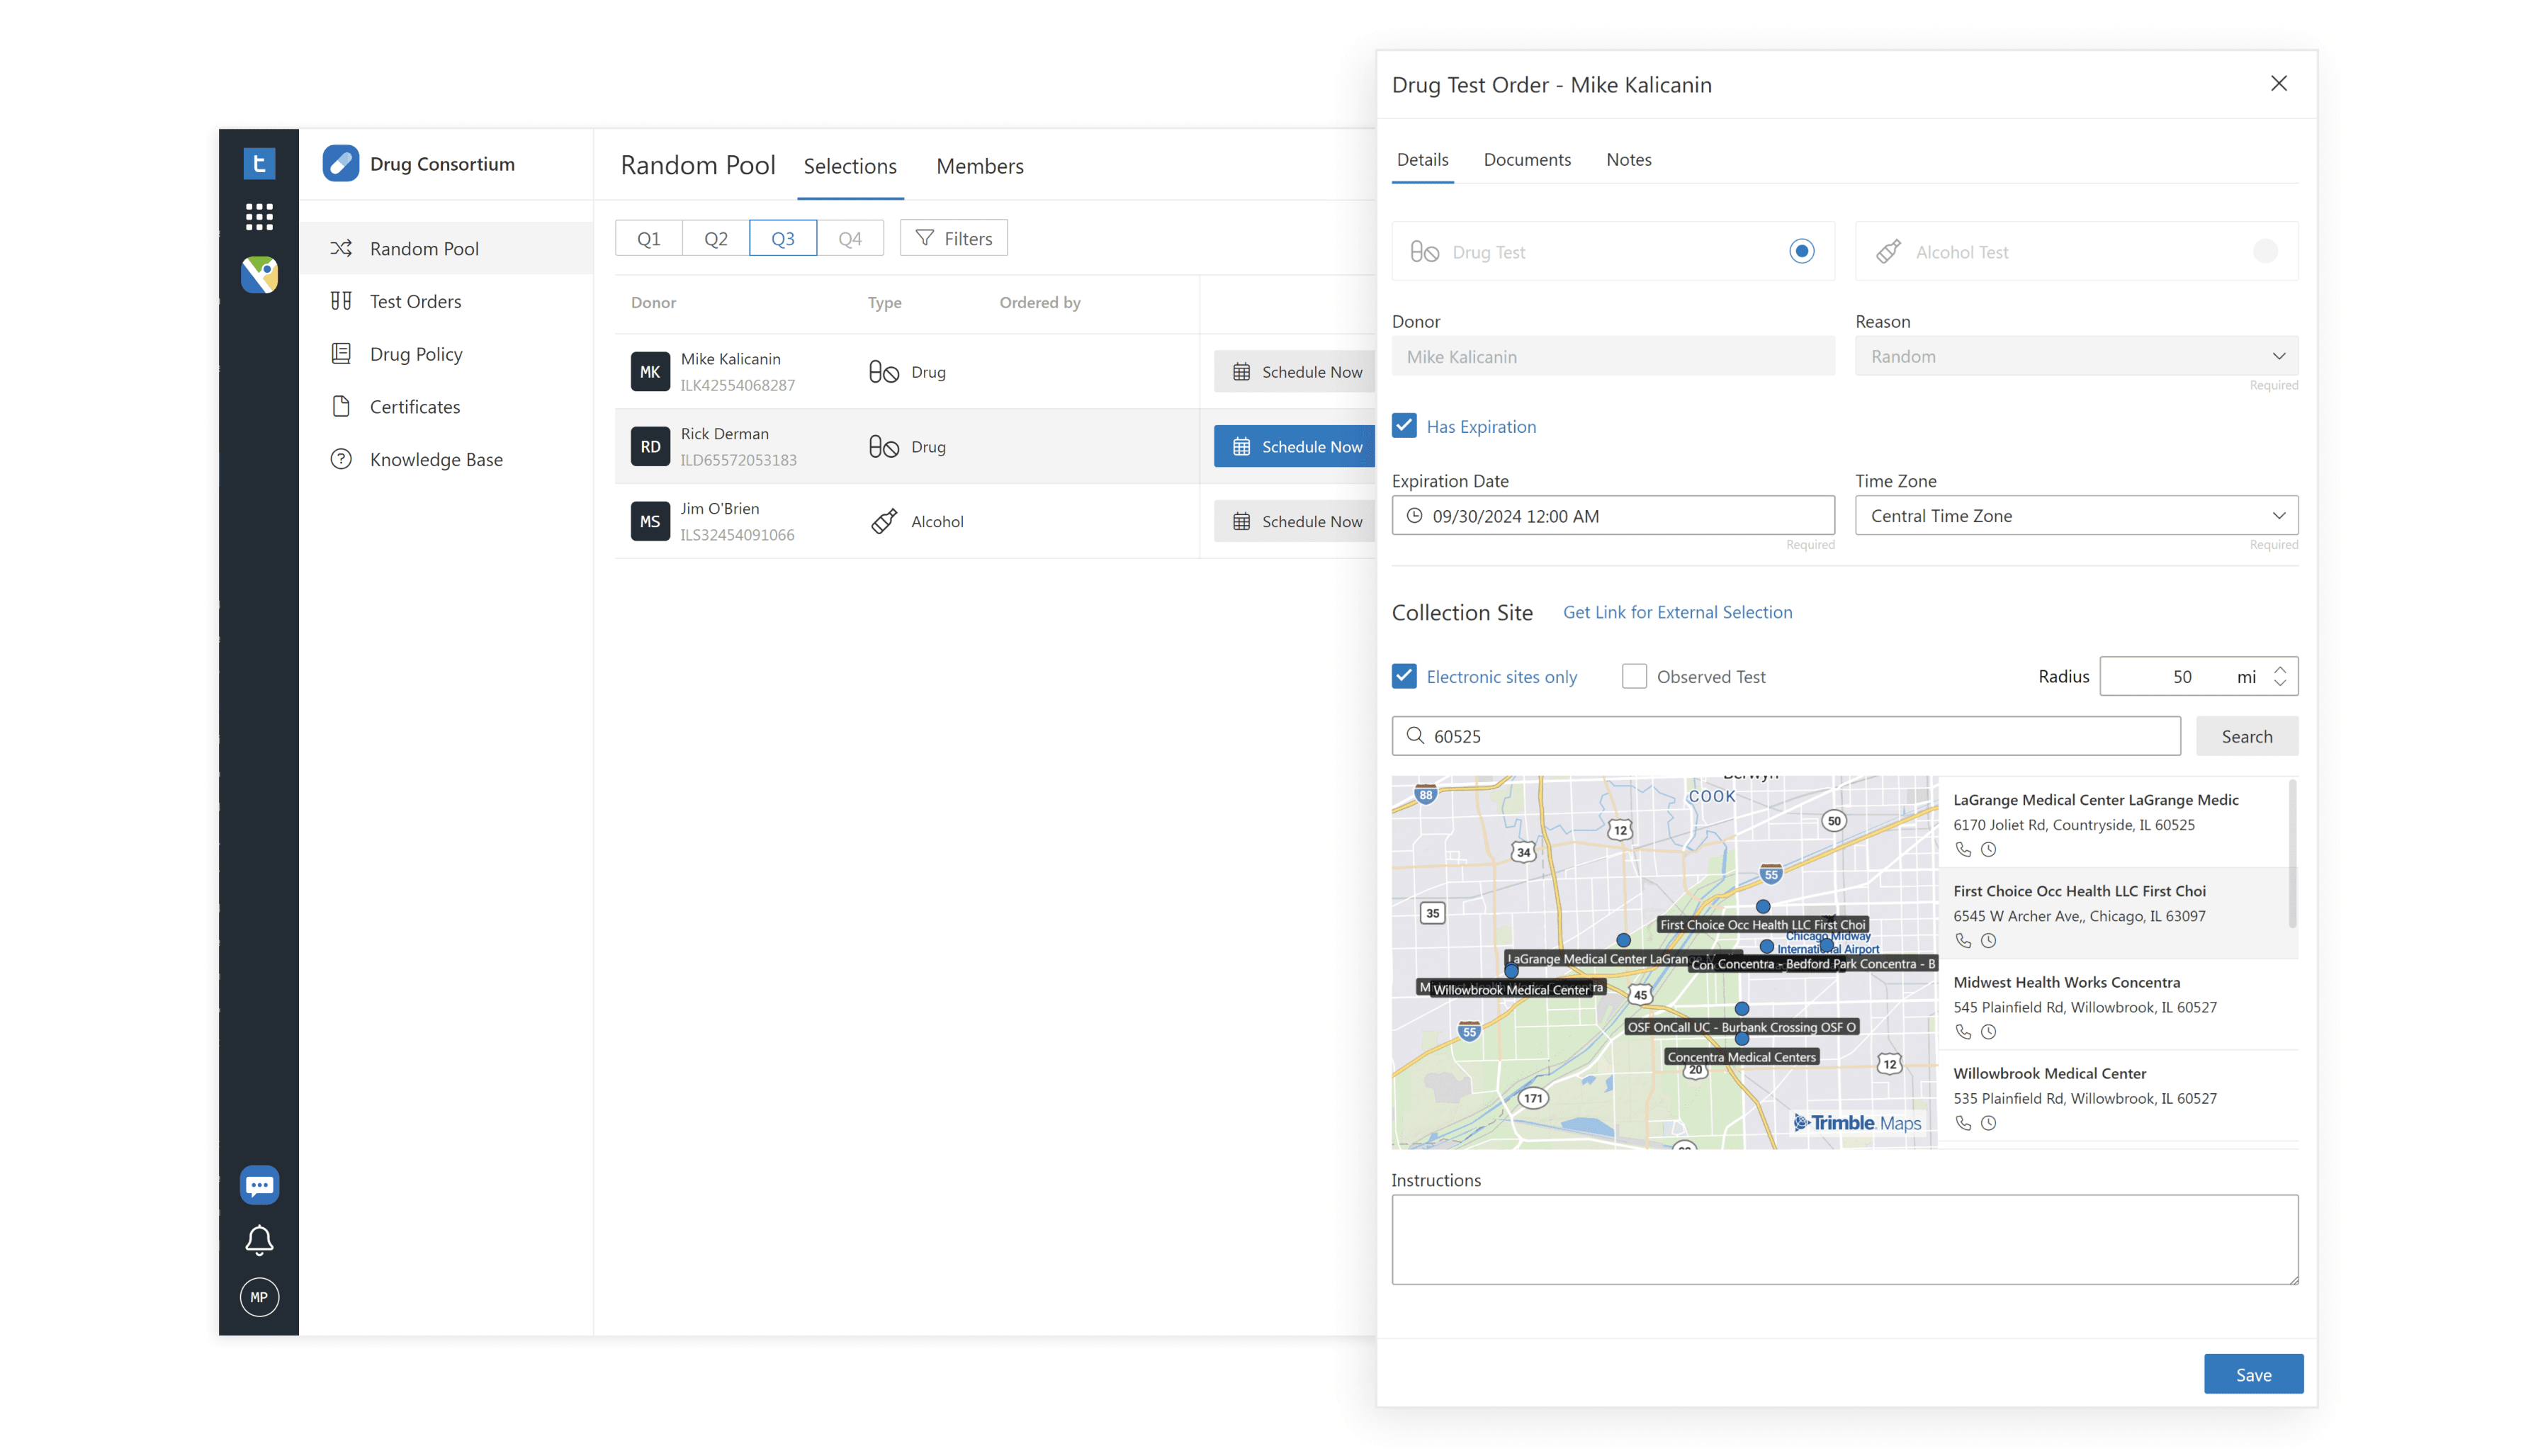
Task: Click phone icon for First Choice Occ Health
Action: coord(1963,940)
